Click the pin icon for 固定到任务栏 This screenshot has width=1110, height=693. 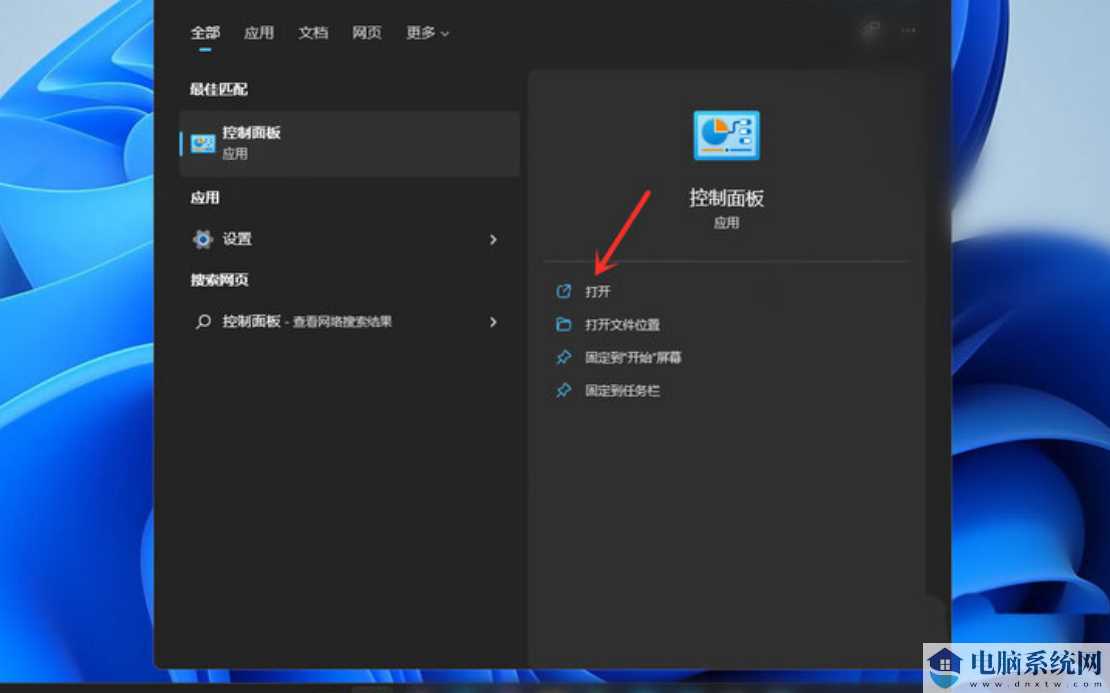564,390
